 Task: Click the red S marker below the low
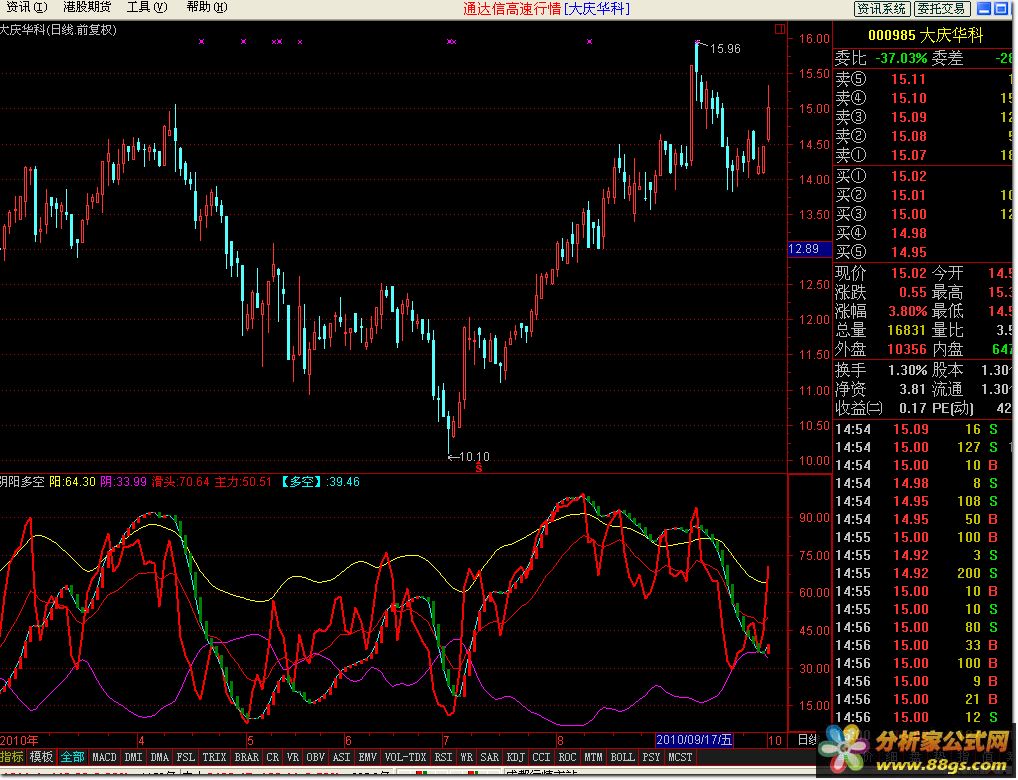click(x=478, y=468)
